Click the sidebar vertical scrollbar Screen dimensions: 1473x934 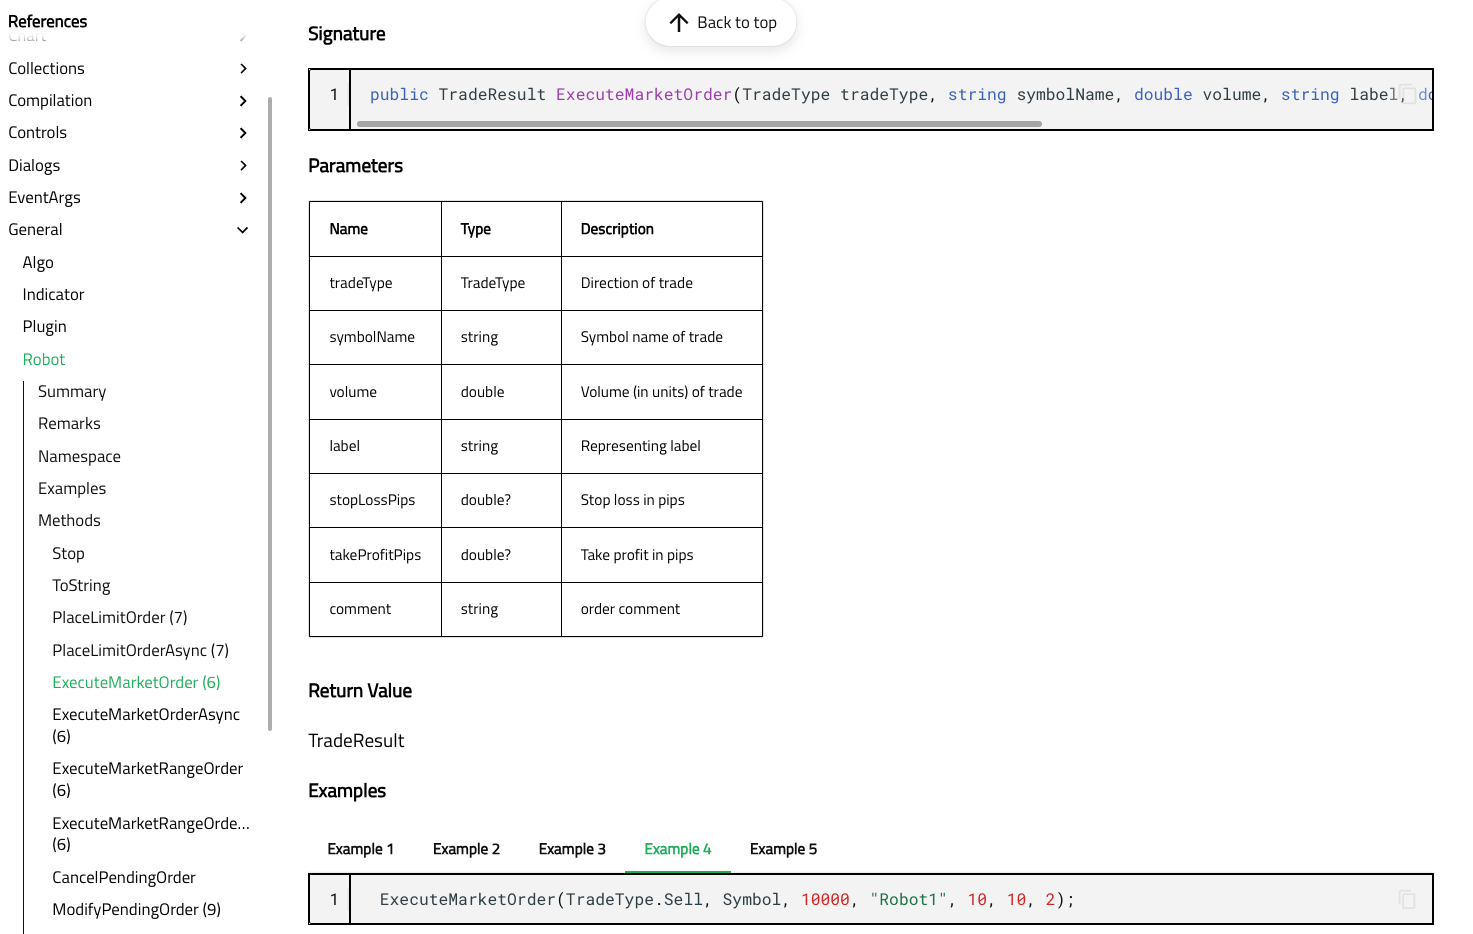270,413
